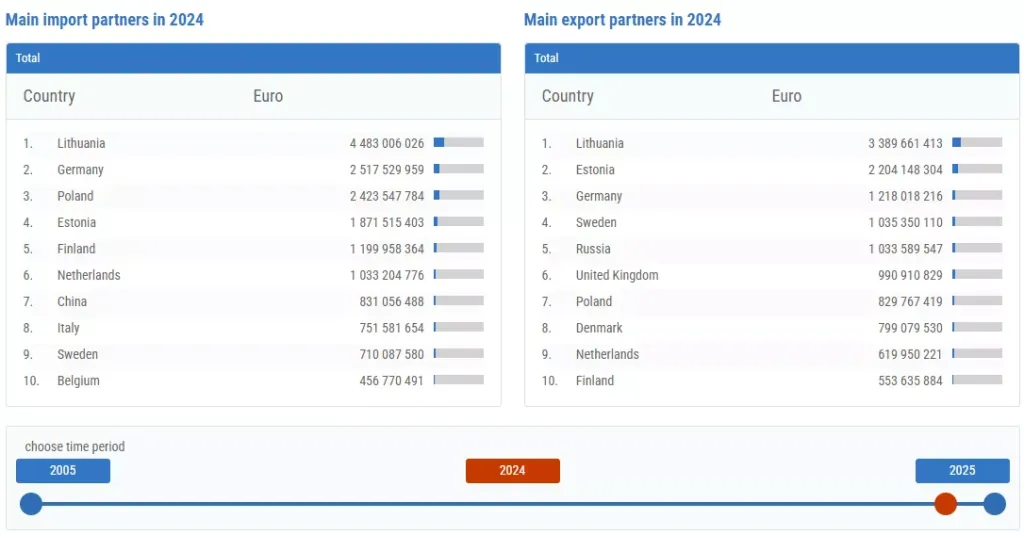The image size is (1024, 535).
Task: Select the Total tab in import partners
Action: click(x=28, y=58)
